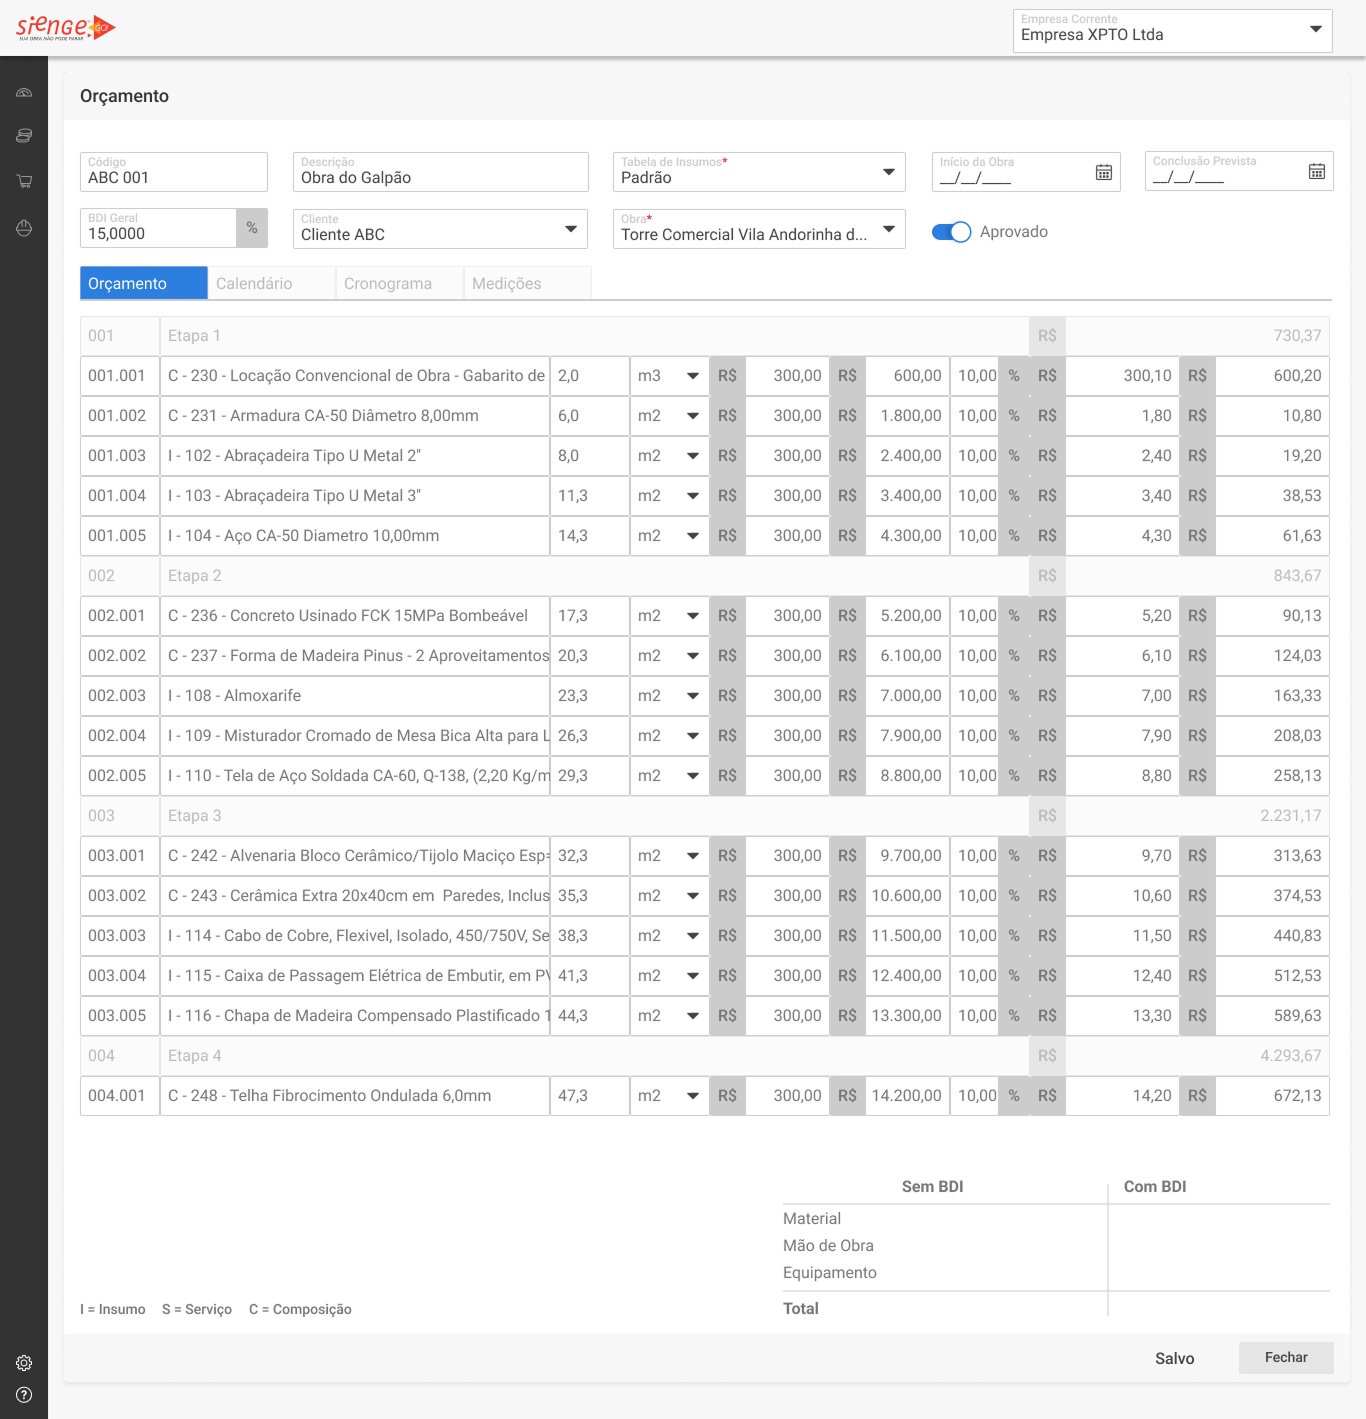Open the Tabela de Insumos dropdown
Screen dimensions: 1366x1419
[888, 172]
